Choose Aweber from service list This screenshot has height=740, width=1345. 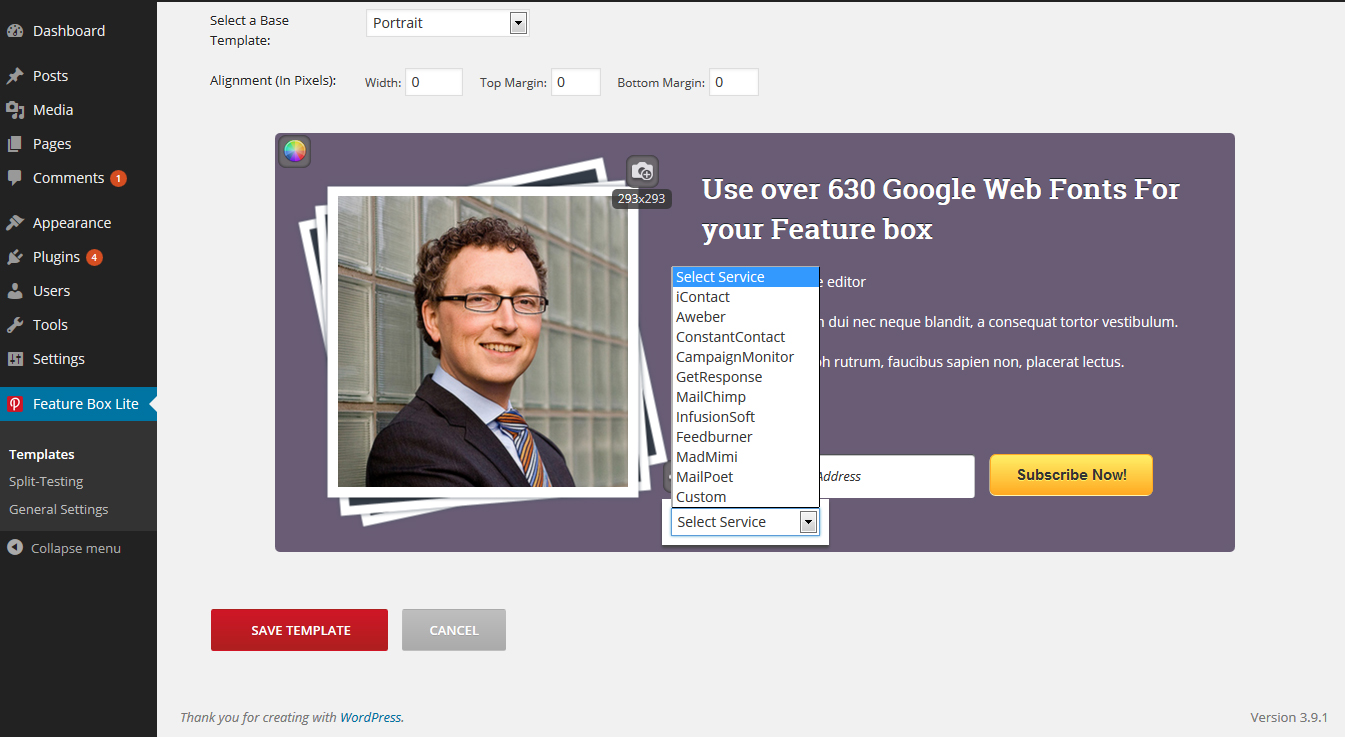pos(745,317)
